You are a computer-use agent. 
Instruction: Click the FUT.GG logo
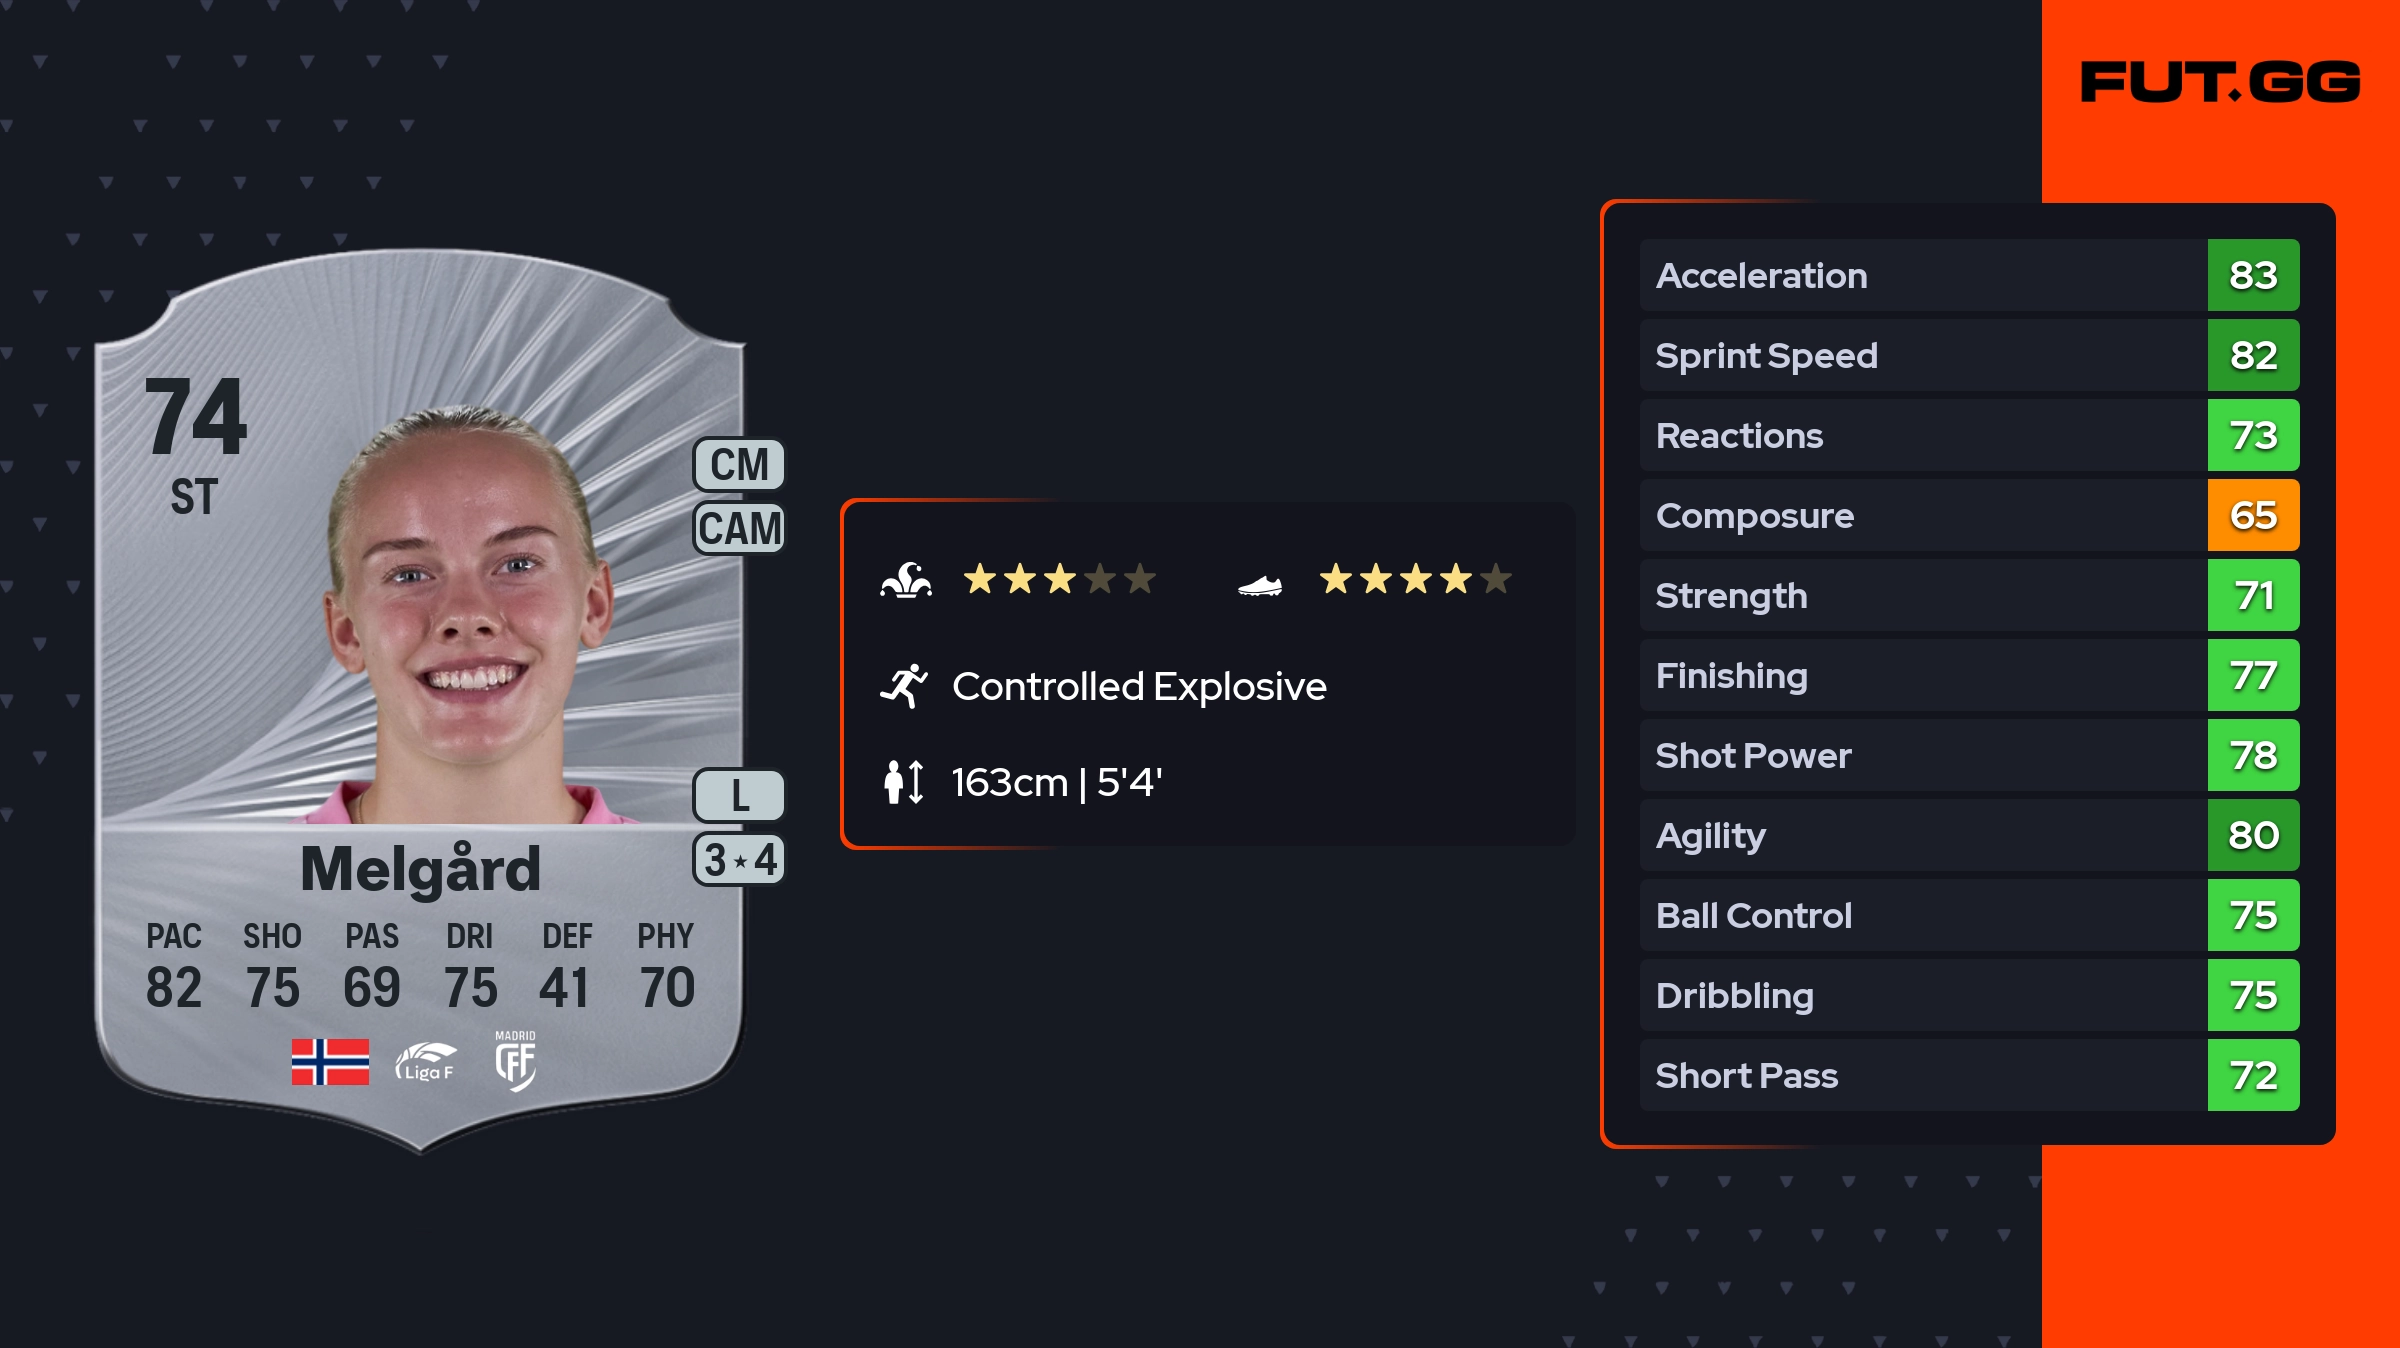pos(2220,82)
